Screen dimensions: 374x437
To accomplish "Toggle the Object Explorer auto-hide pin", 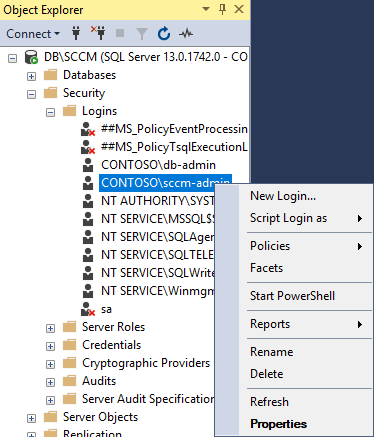I will (x=222, y=9).
